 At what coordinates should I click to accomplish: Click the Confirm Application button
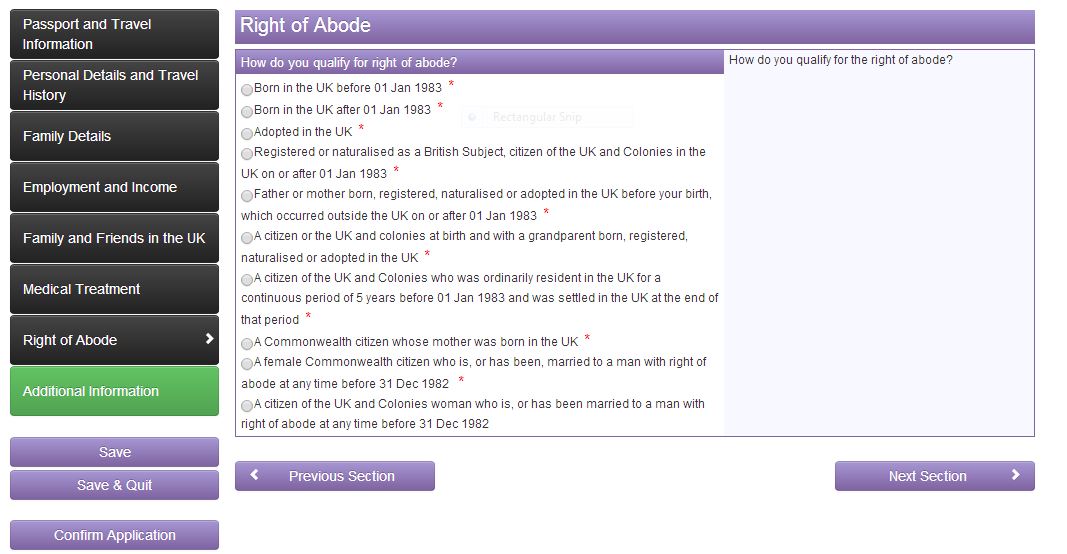[x=114, y=535]
